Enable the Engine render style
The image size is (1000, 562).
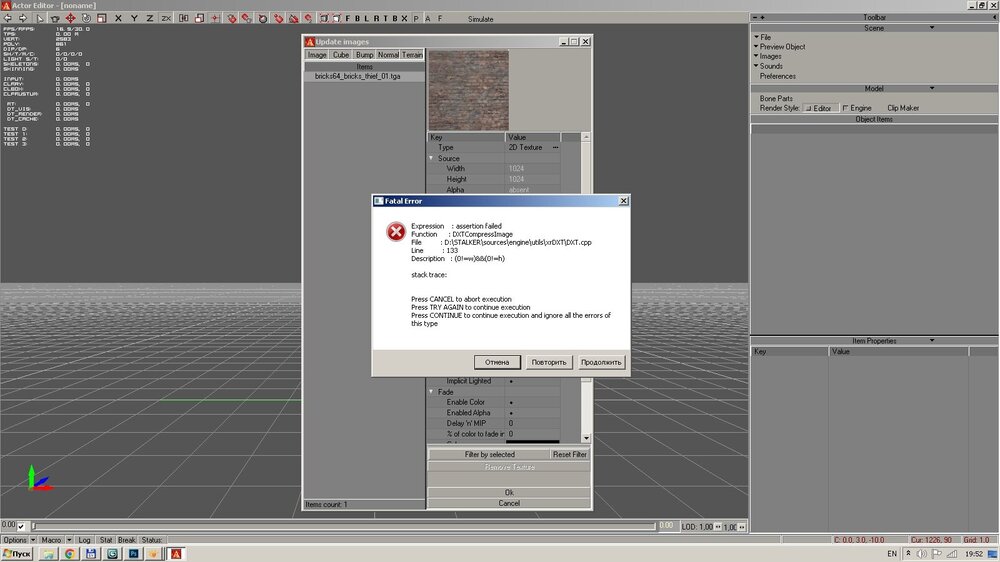tap(845, 108)
